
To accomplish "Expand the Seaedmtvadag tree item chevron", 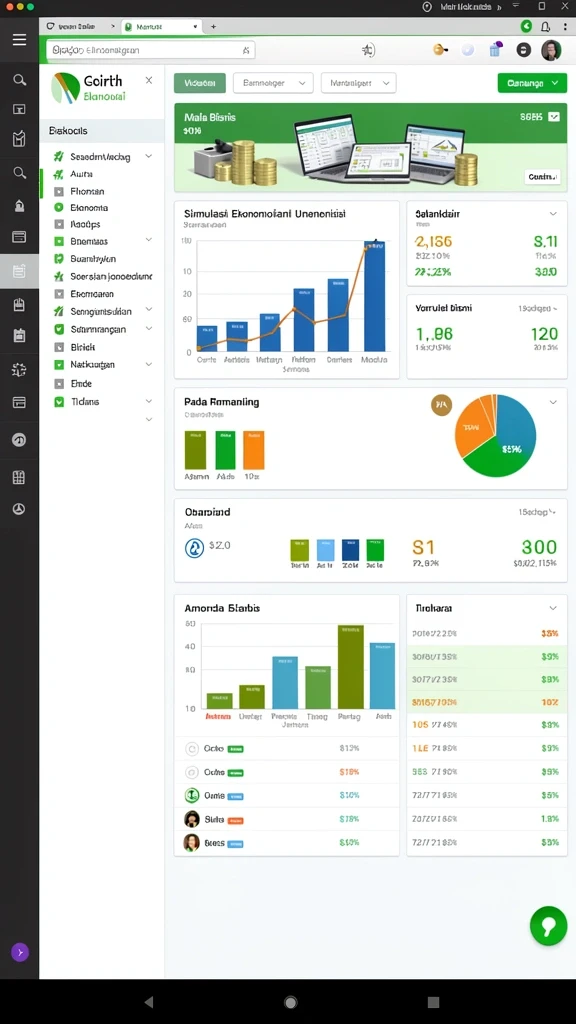I will (149, 157).
